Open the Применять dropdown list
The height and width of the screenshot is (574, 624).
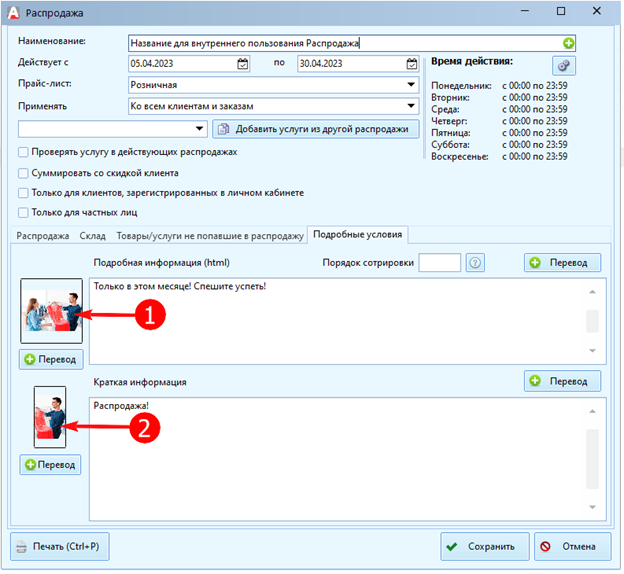[x=411, y=106]
